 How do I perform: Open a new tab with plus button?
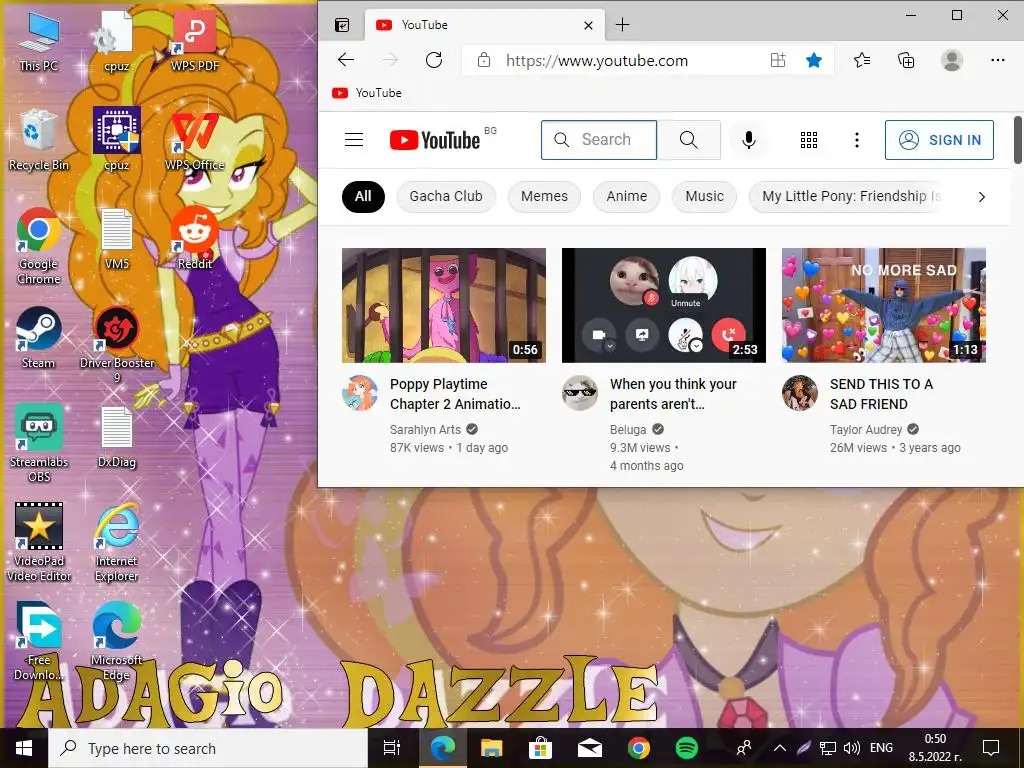click(x=623, y=25)
